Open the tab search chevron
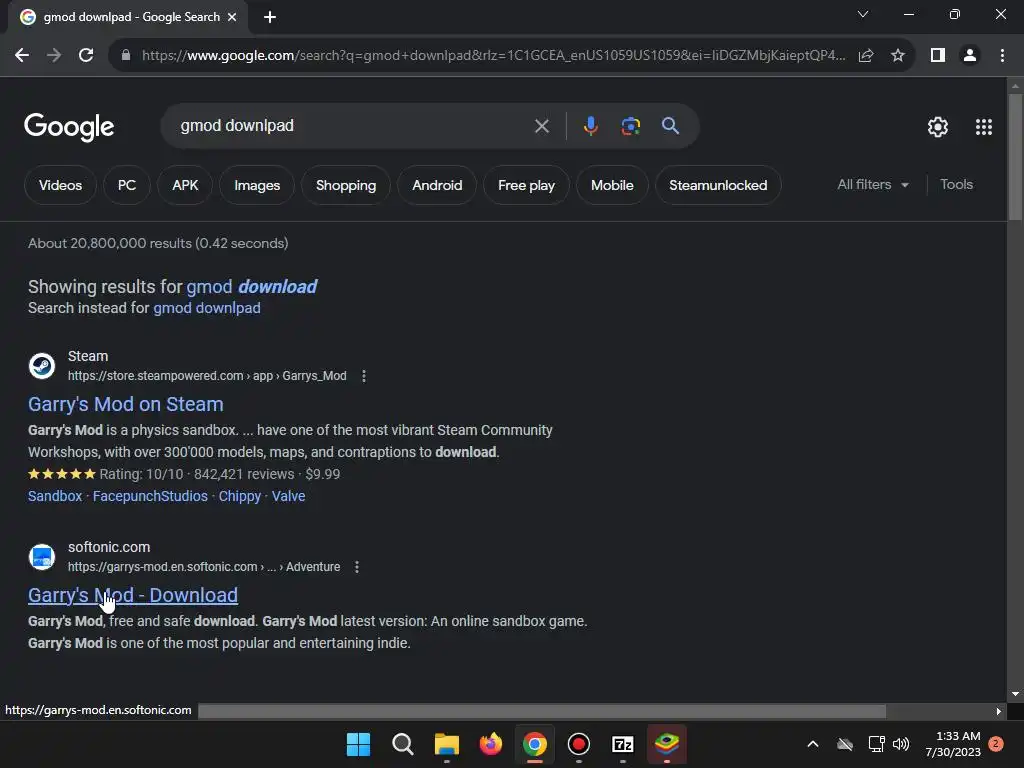The image size is (1024, 768). tap(863, 14)
